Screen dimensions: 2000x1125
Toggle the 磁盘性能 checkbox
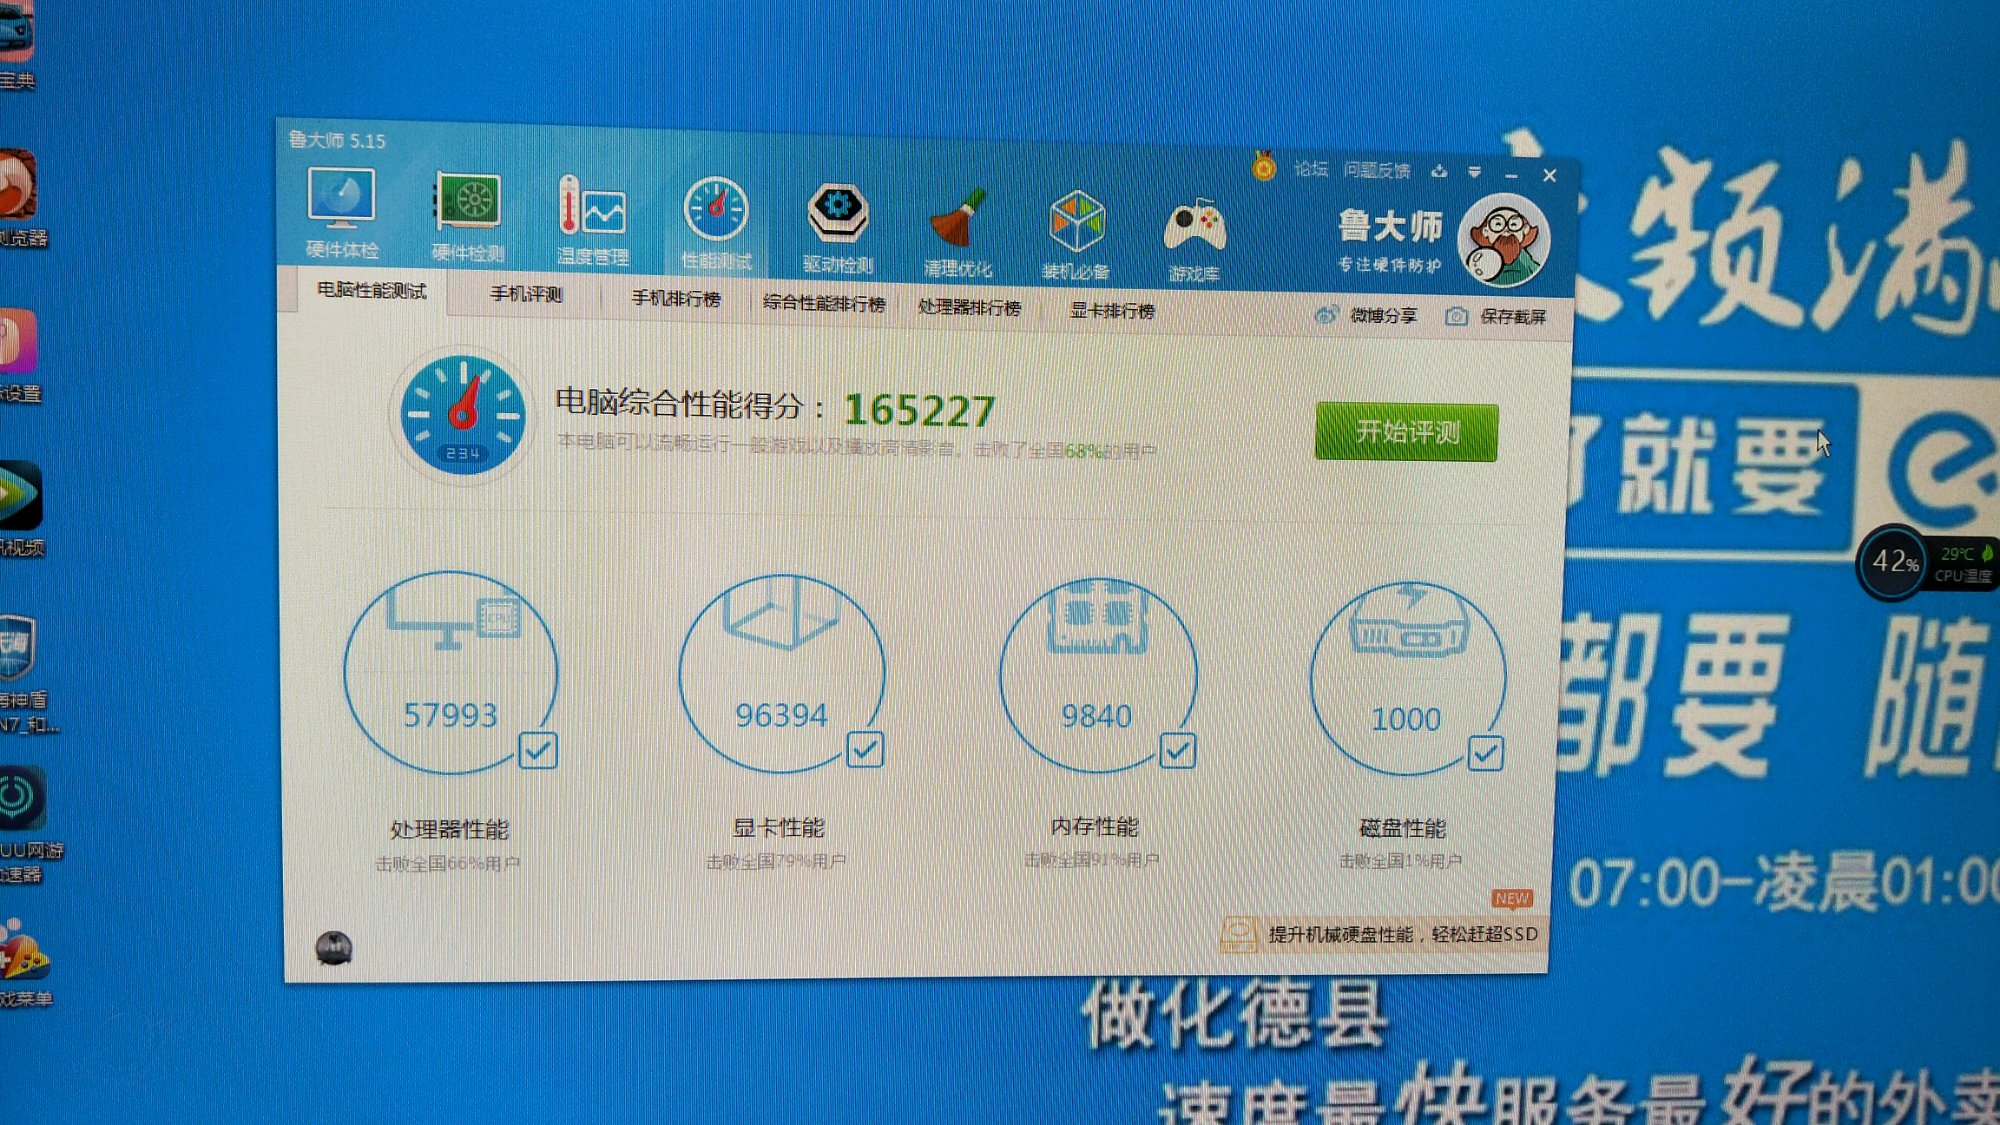1485,753
